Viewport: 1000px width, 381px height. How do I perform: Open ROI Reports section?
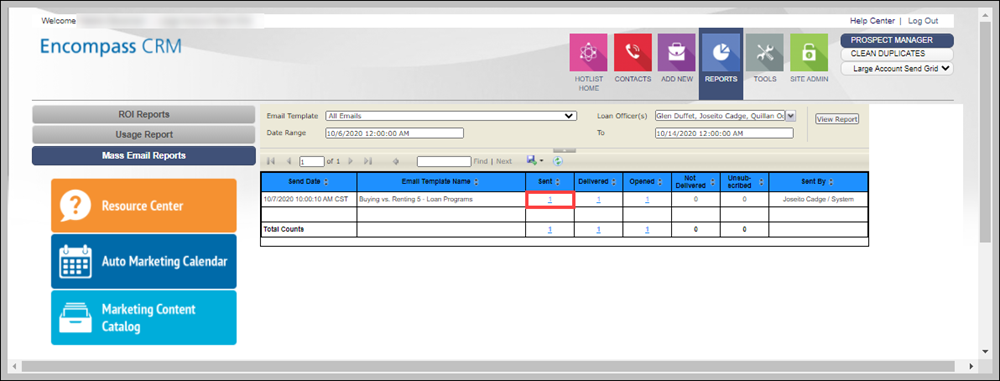(144, 114)
